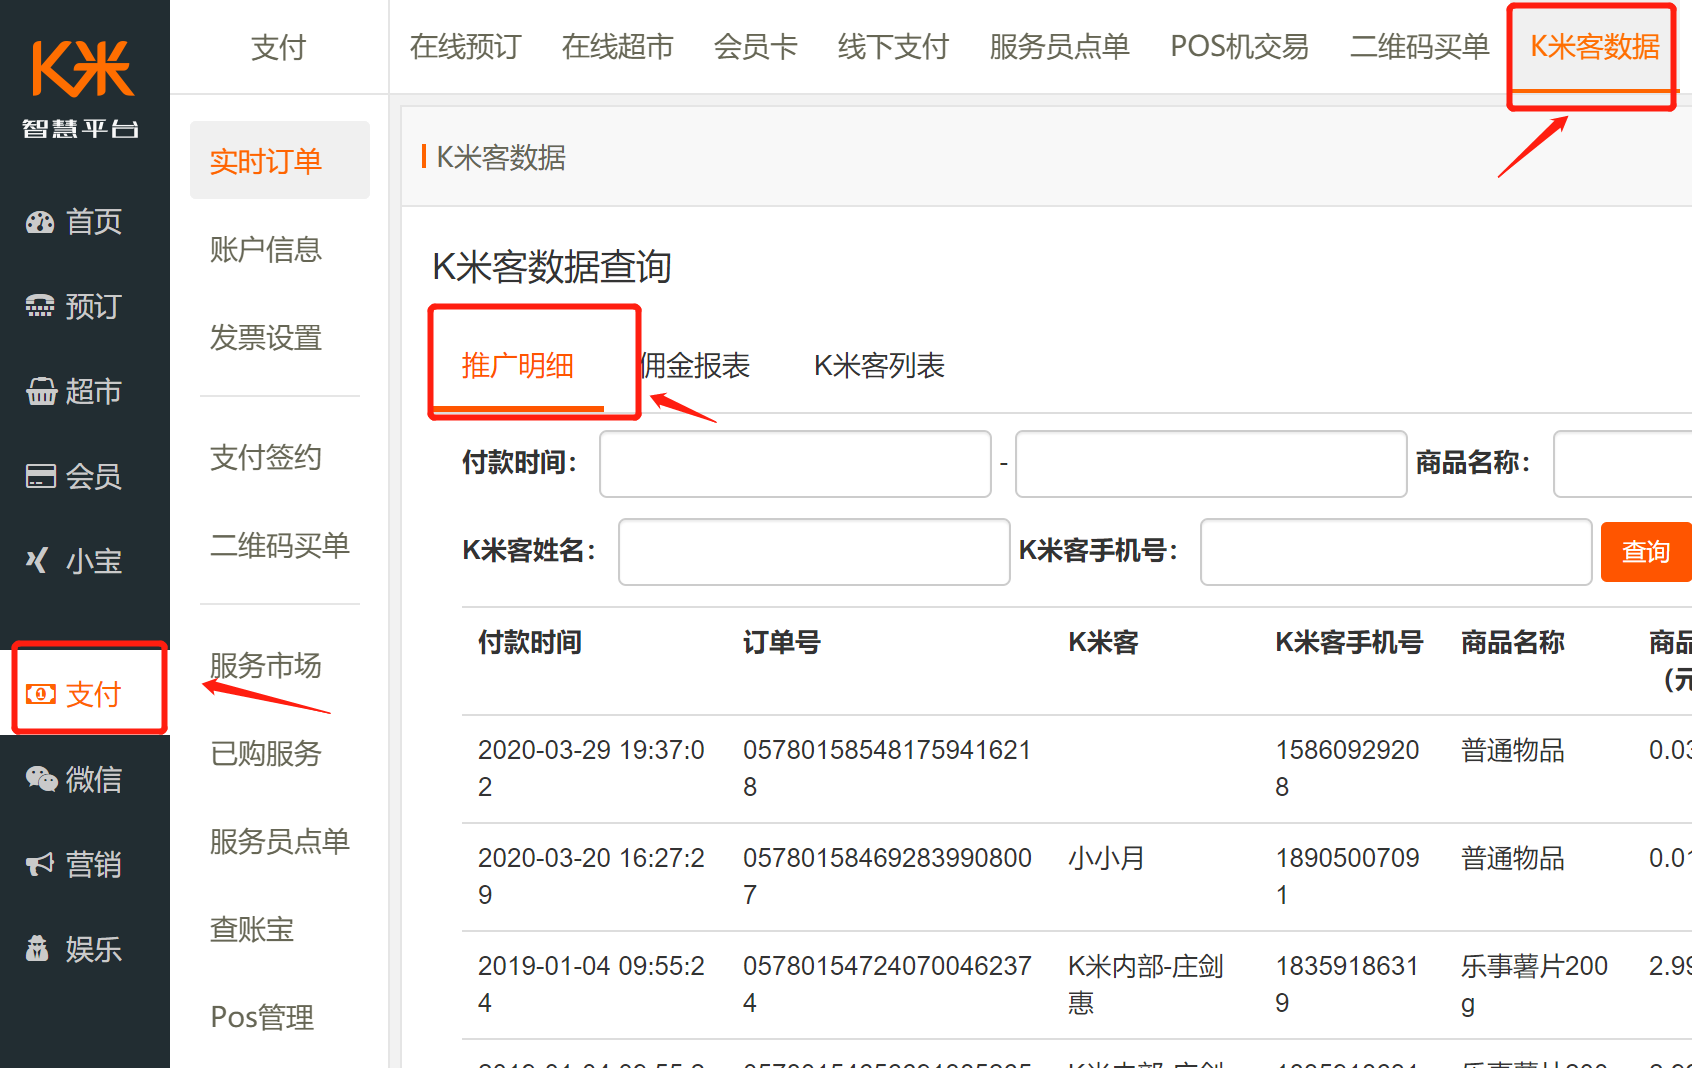Switch to 会员卡 top tab

[755, 47]
